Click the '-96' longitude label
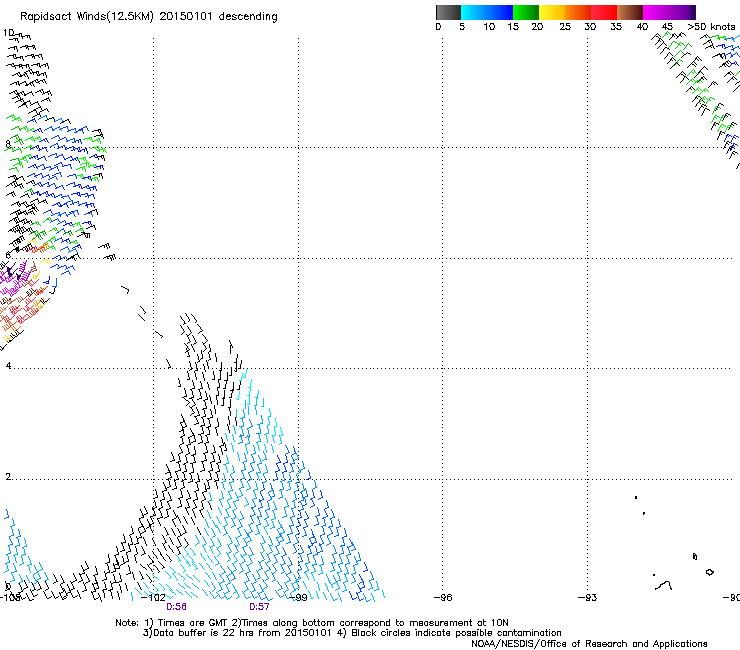 coord(443,598)
